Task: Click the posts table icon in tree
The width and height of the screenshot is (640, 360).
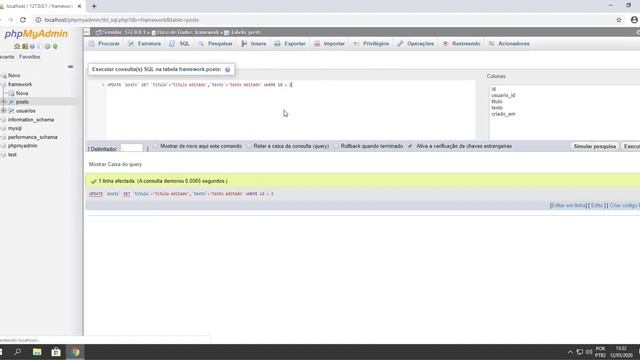Action: coord(11,102)
